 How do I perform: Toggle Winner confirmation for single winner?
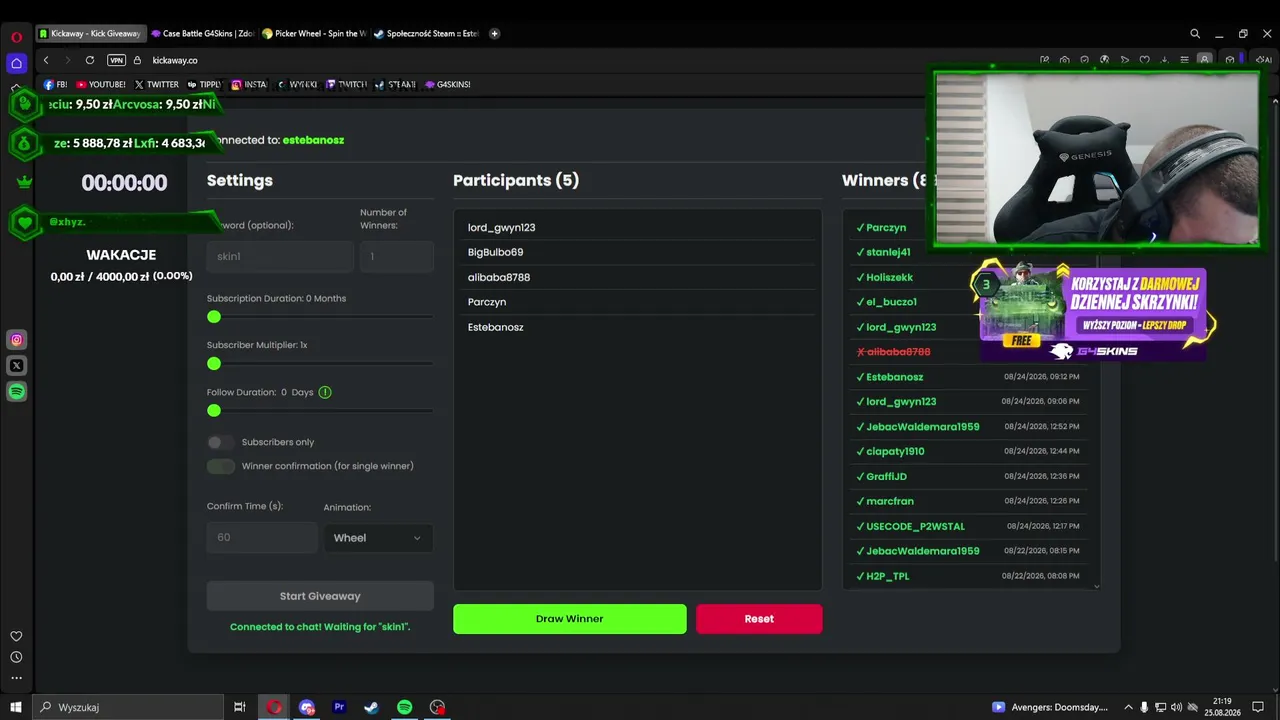tap(220, 466)
